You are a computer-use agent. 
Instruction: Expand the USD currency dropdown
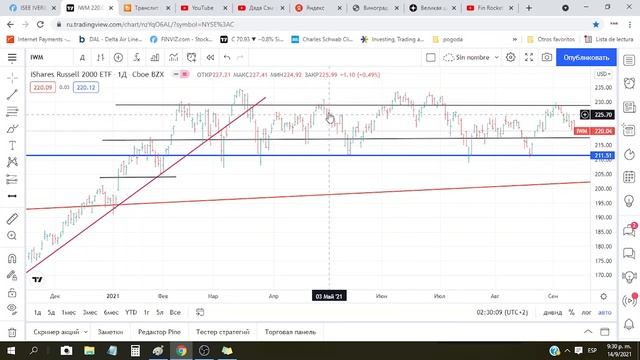coord(603,74)
